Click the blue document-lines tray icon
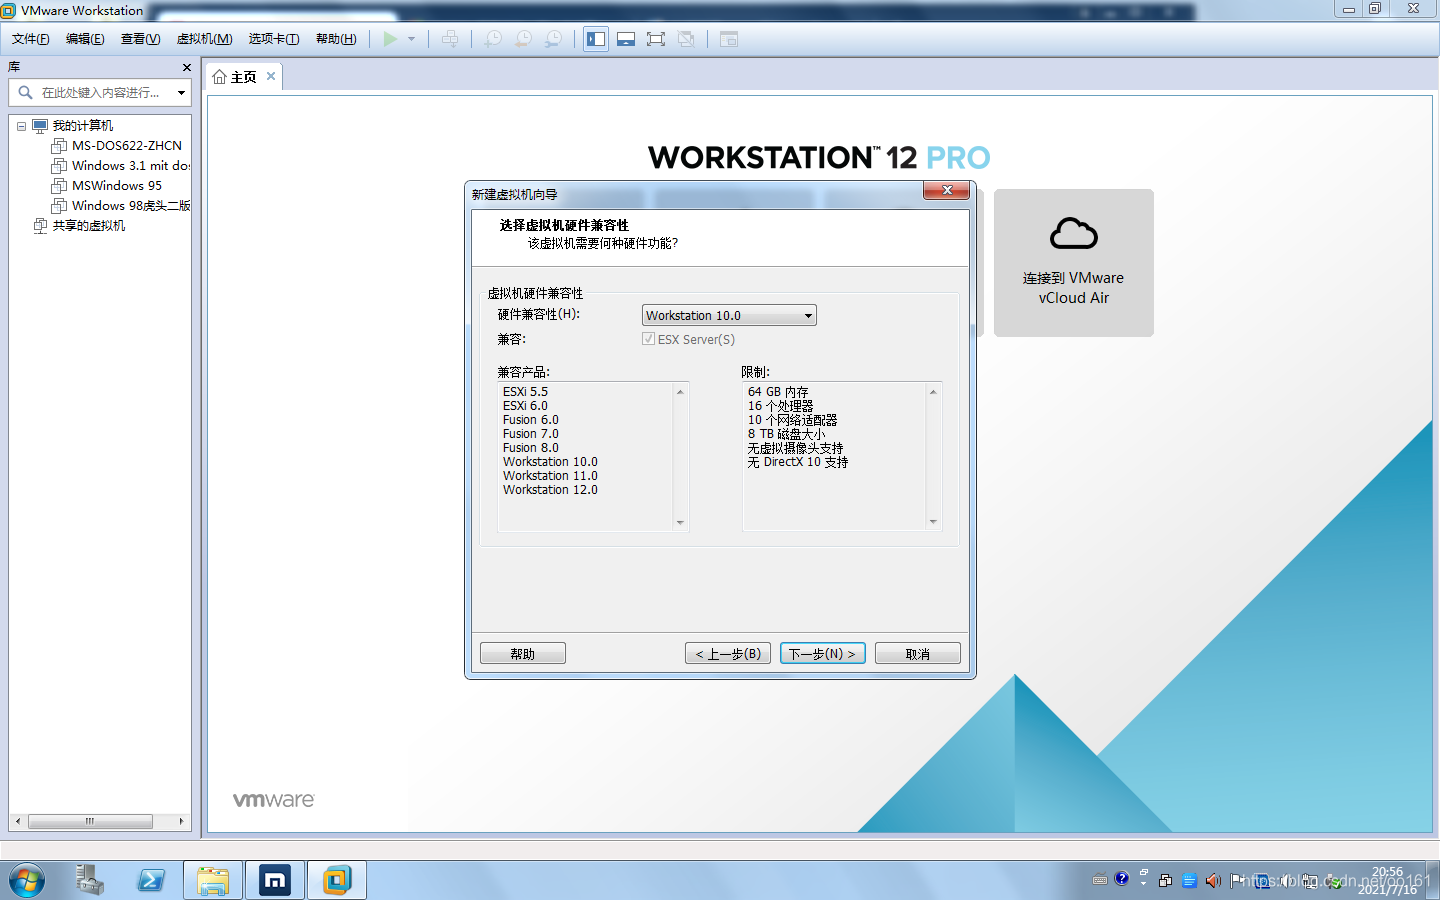1440x900 pixels. pos(1189,881)
